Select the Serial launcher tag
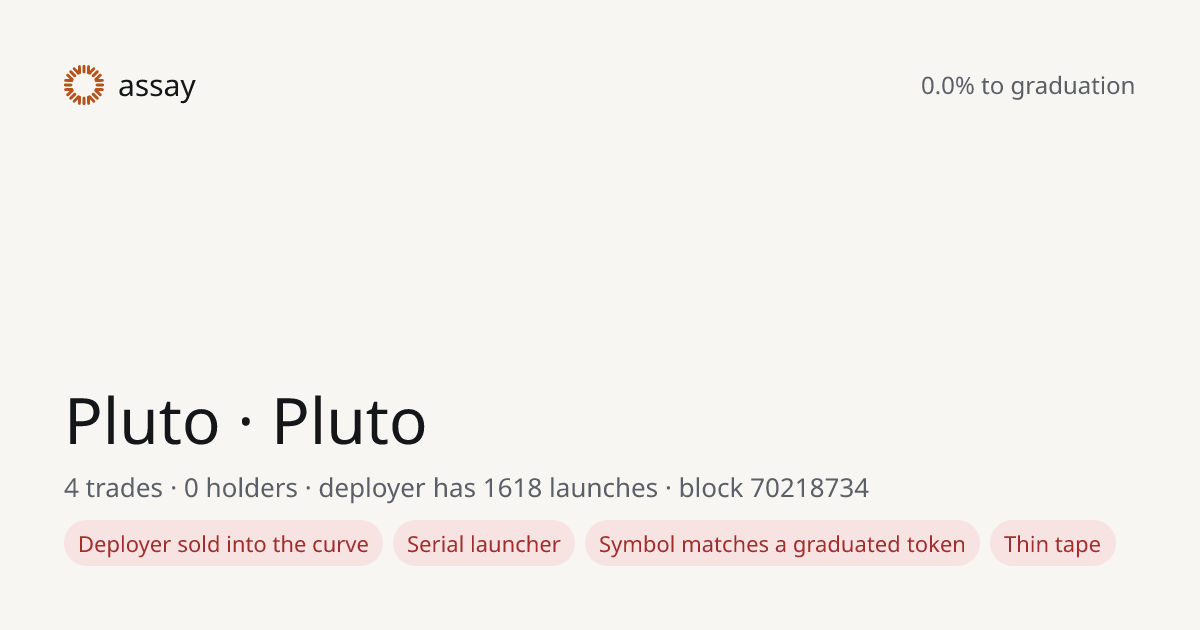 (484, 543)
